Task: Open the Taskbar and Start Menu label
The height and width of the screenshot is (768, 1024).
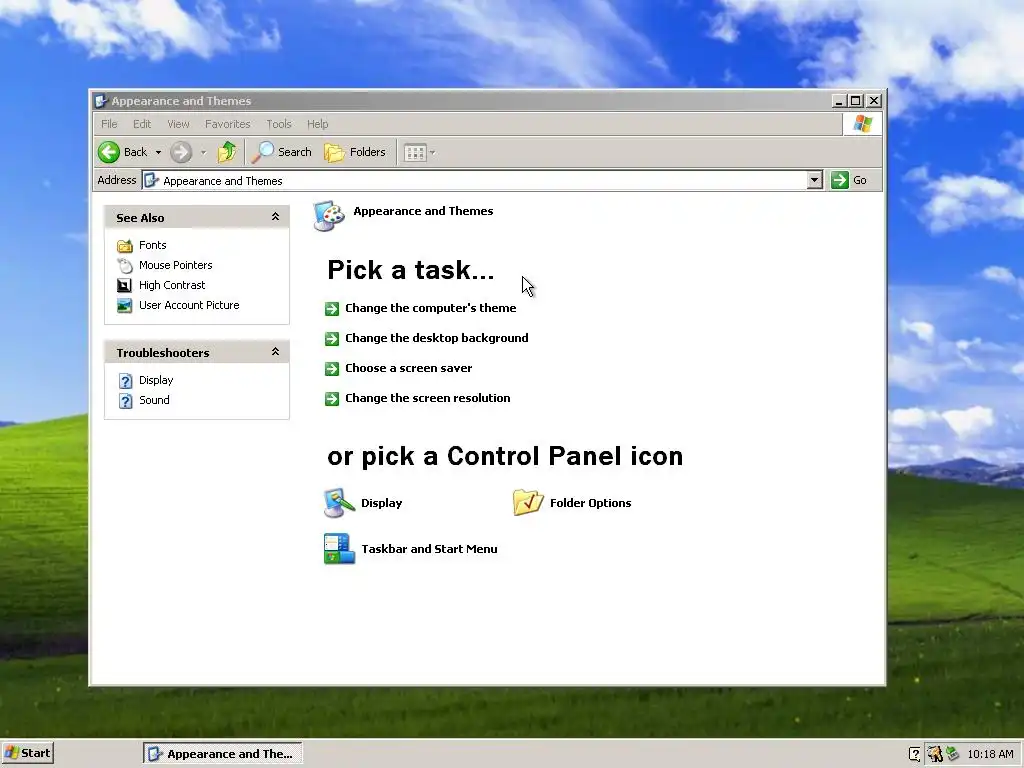Action: click(x=429, y=549)
